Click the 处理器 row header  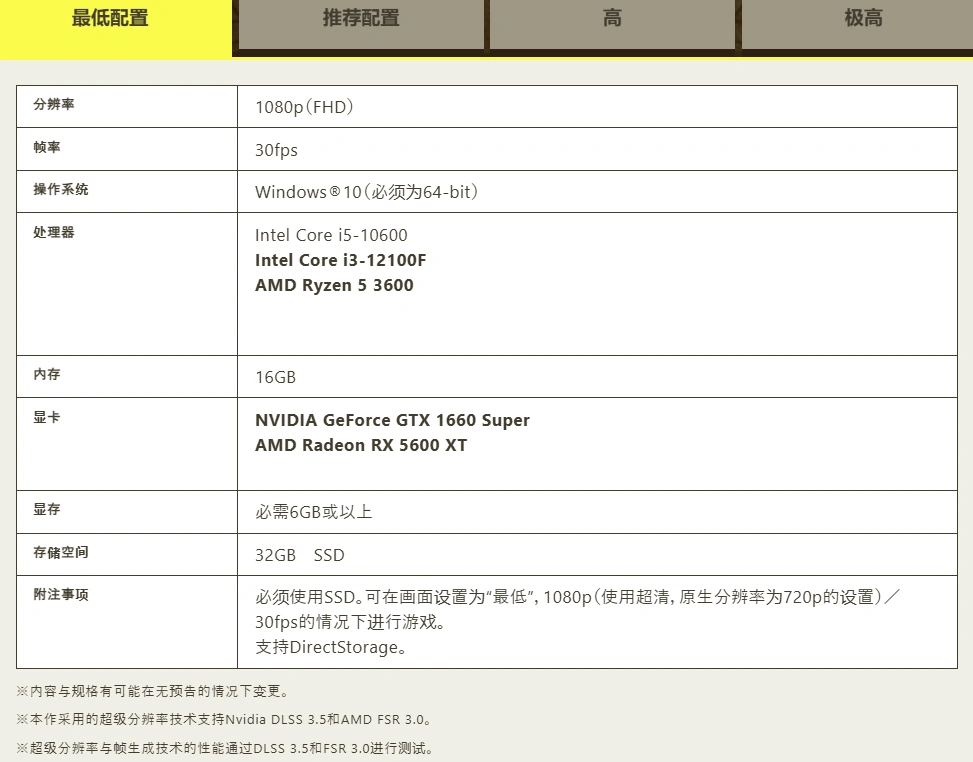[x=54, y=233]
